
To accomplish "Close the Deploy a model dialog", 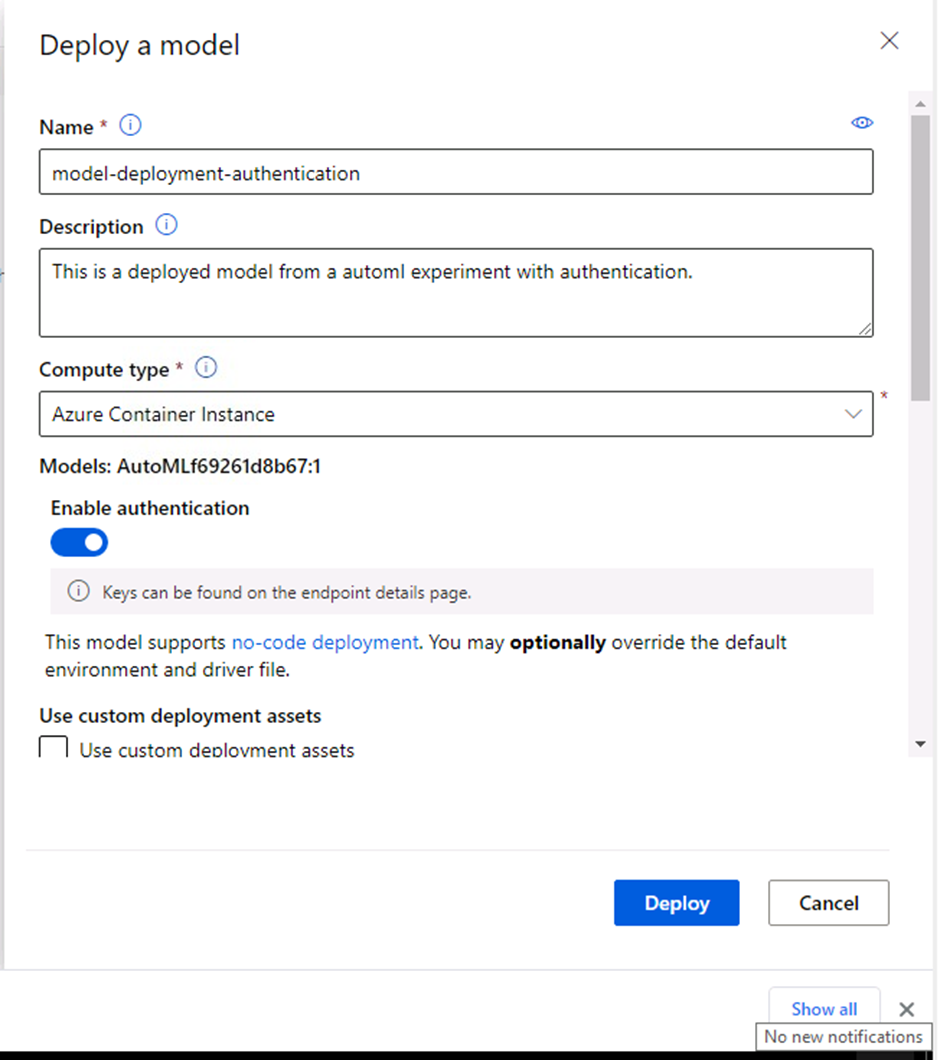I will click(889, 41).
